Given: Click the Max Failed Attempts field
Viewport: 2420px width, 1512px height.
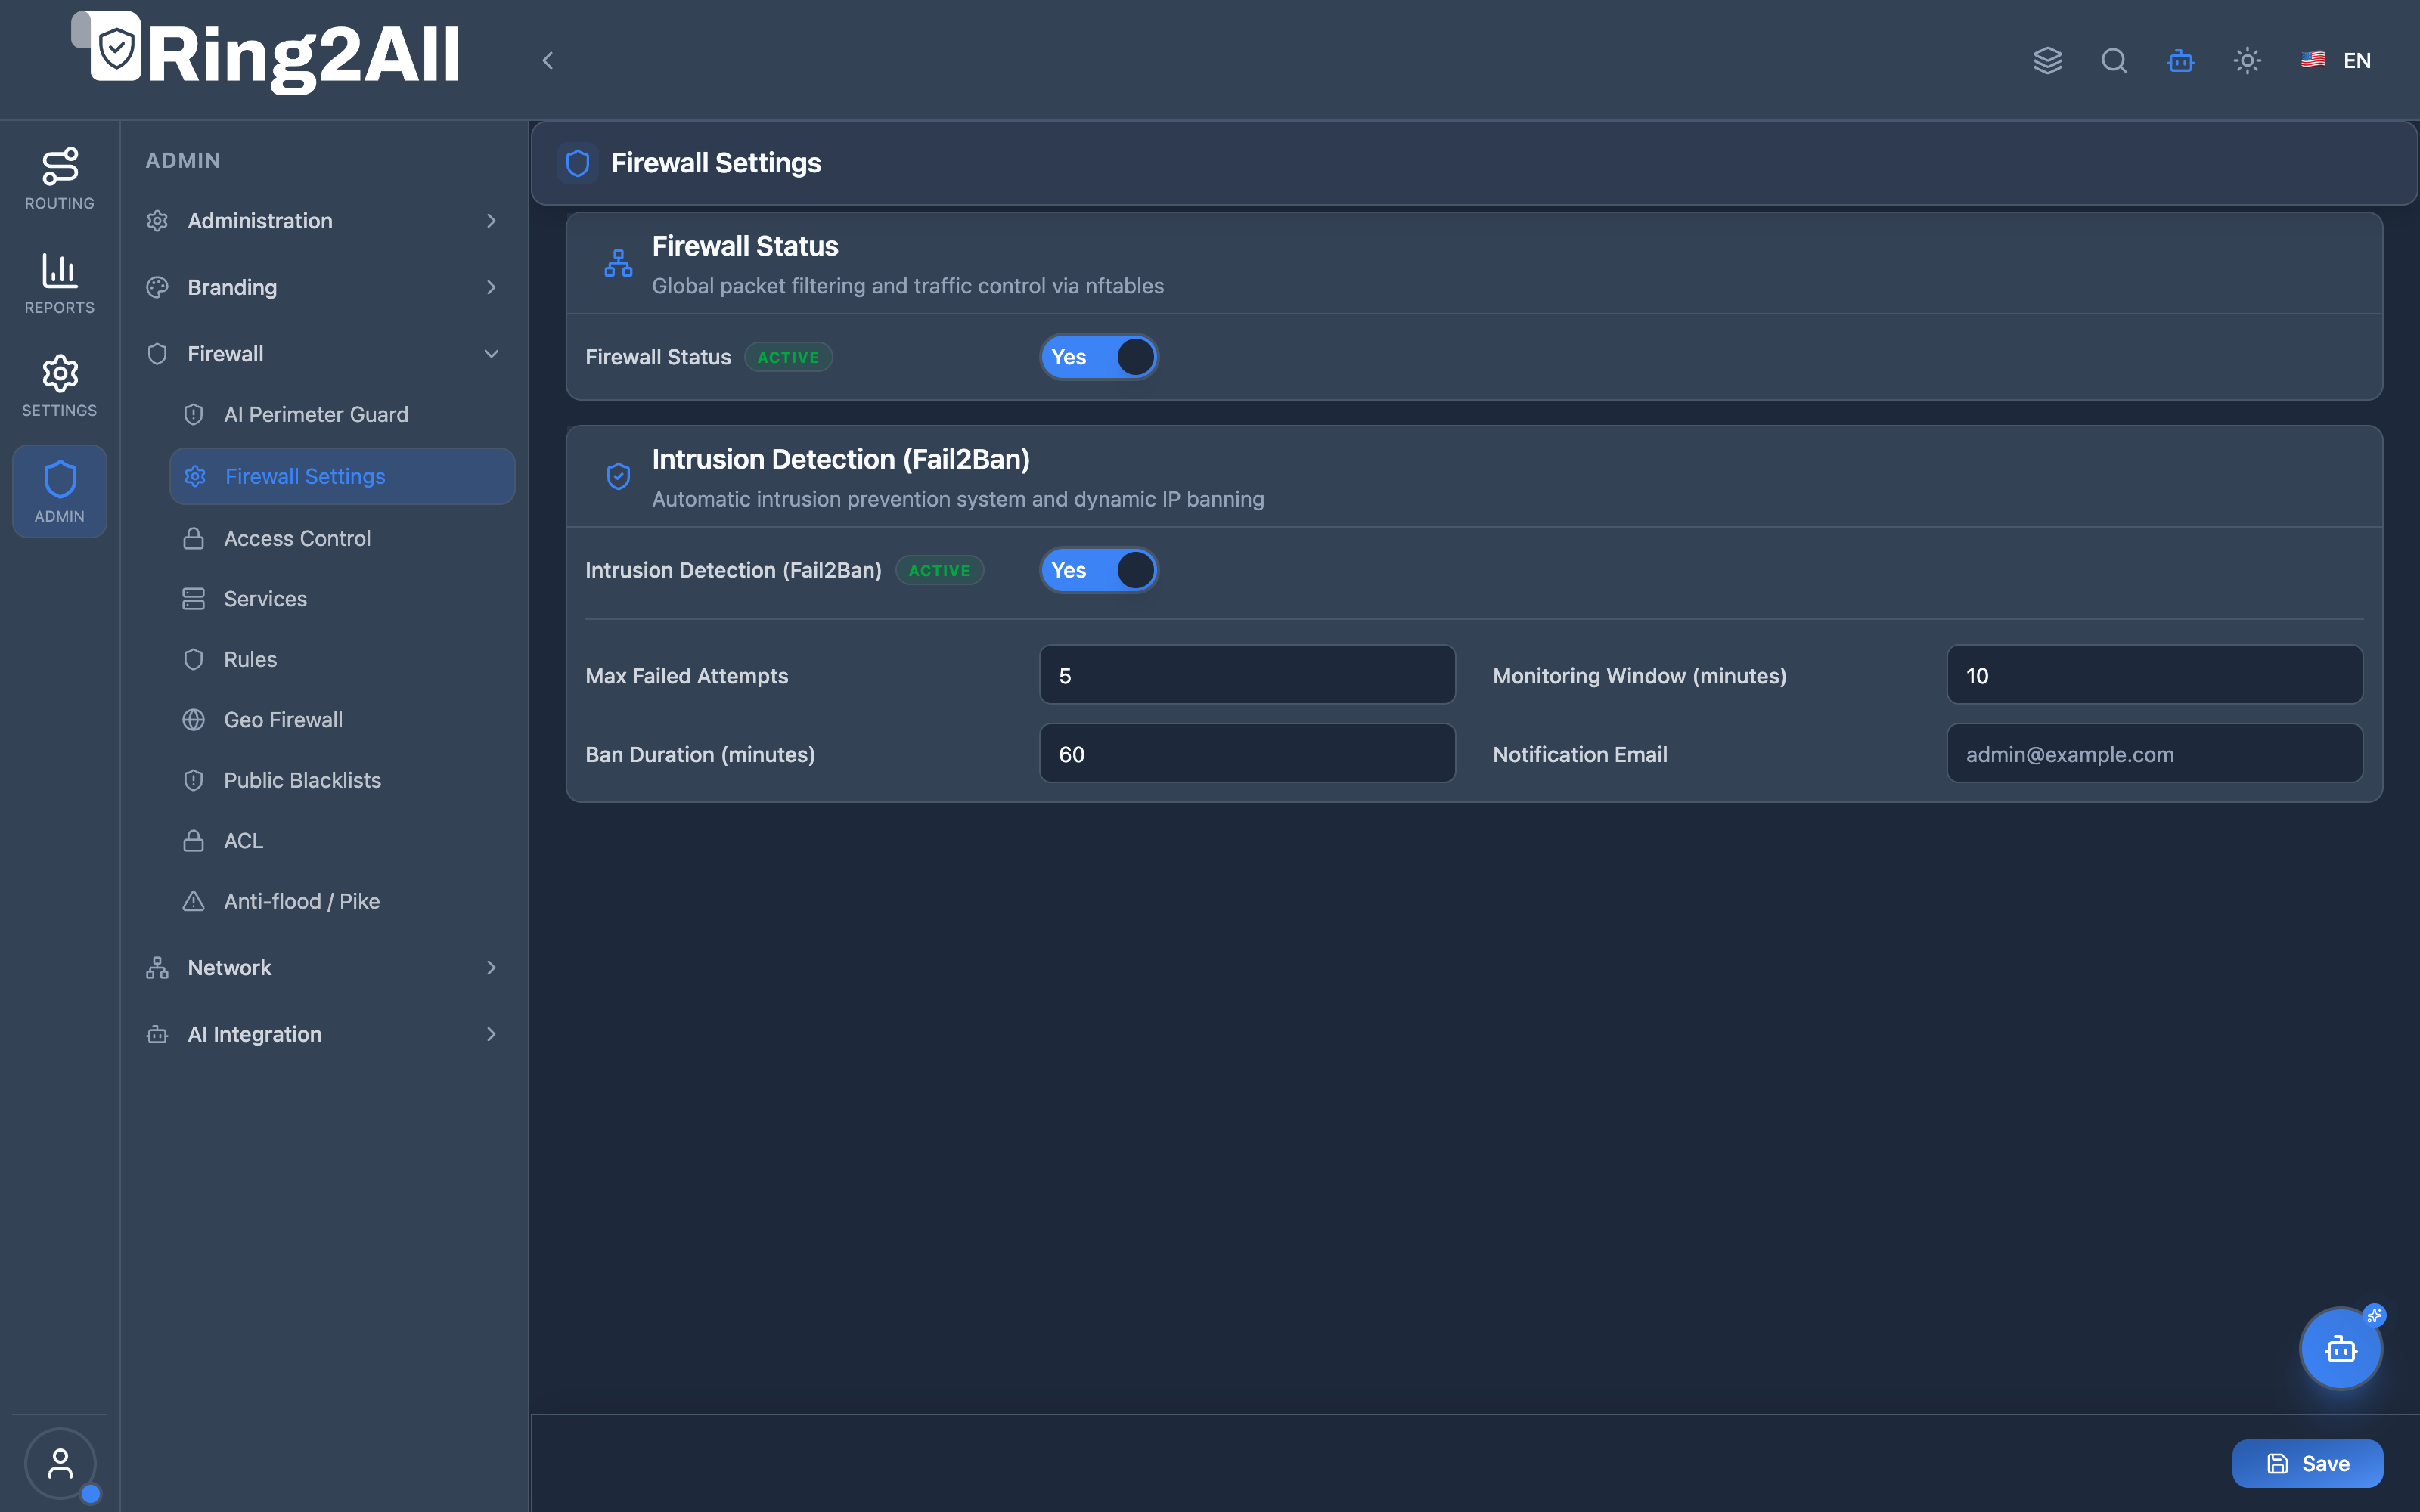Looking at the screenshot, I should point(1247,675).
